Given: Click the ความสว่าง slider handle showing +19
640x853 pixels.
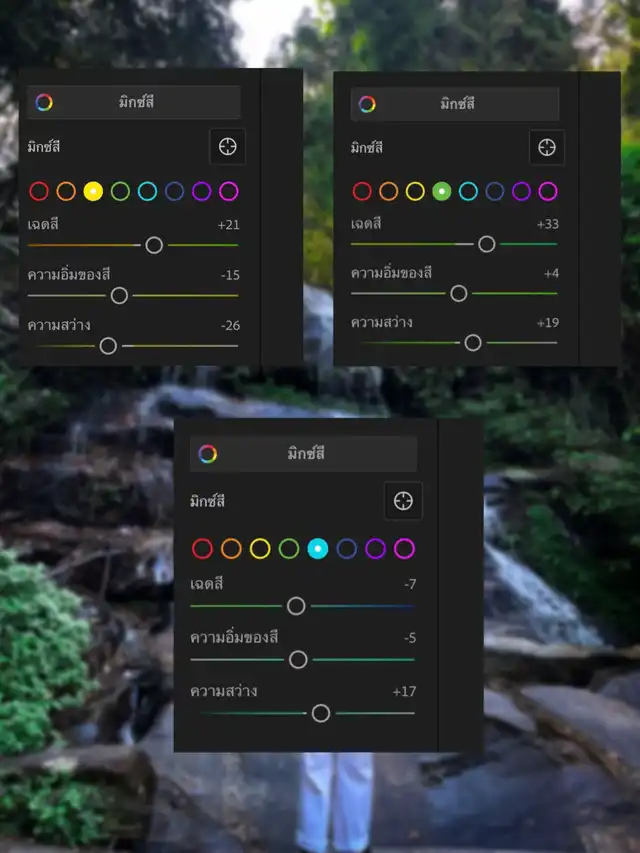Looking at the screenshot, I should click(x=473, y=343).
